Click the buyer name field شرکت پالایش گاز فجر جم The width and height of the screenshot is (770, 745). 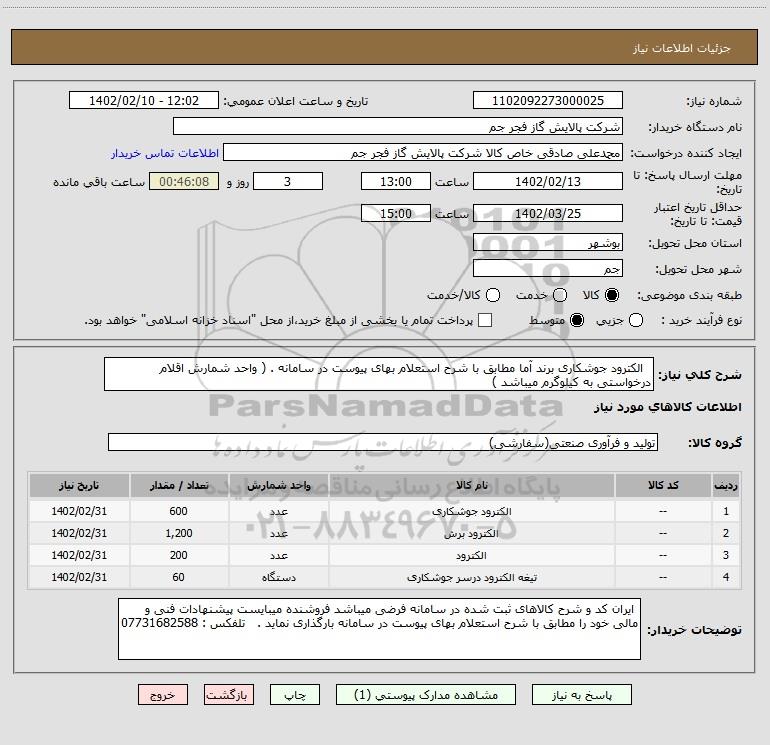(x=398, y=126)
